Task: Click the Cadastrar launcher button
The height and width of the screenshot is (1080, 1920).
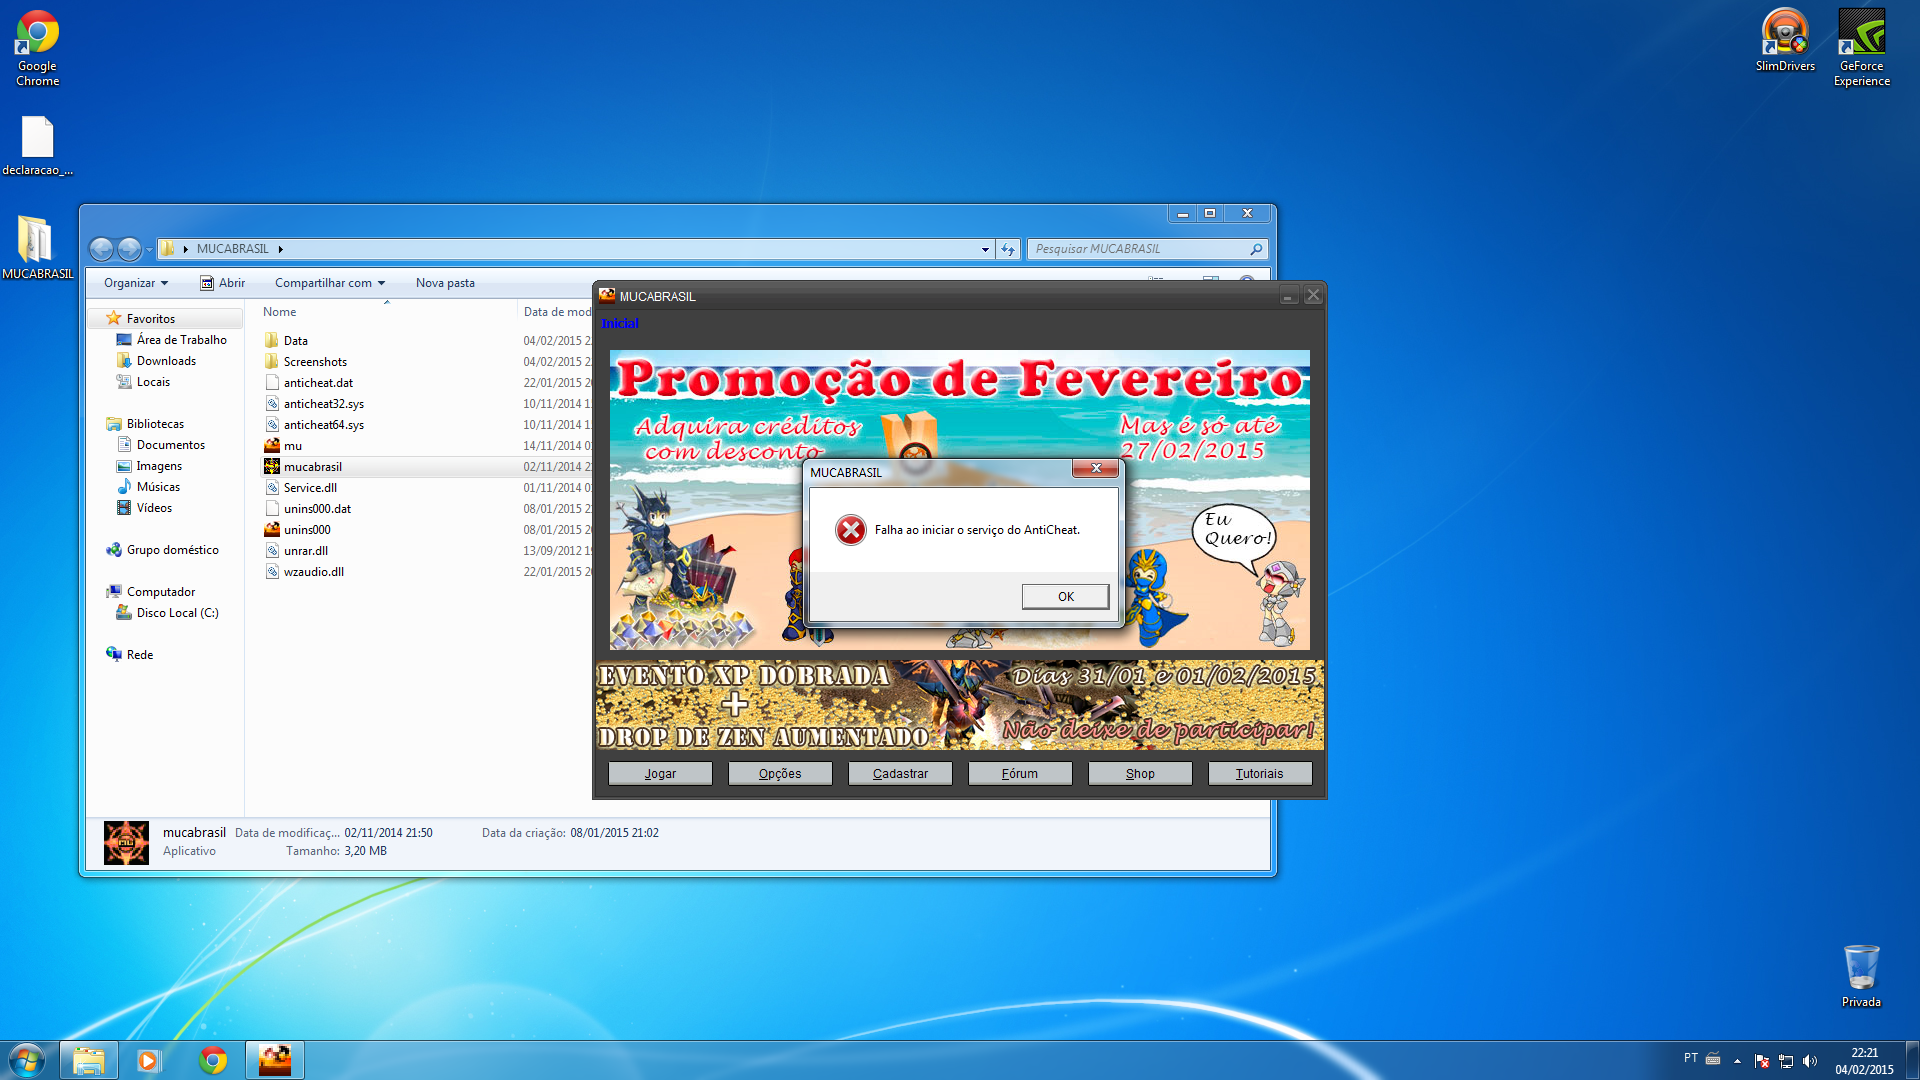Action: click(x=900, y=774)
